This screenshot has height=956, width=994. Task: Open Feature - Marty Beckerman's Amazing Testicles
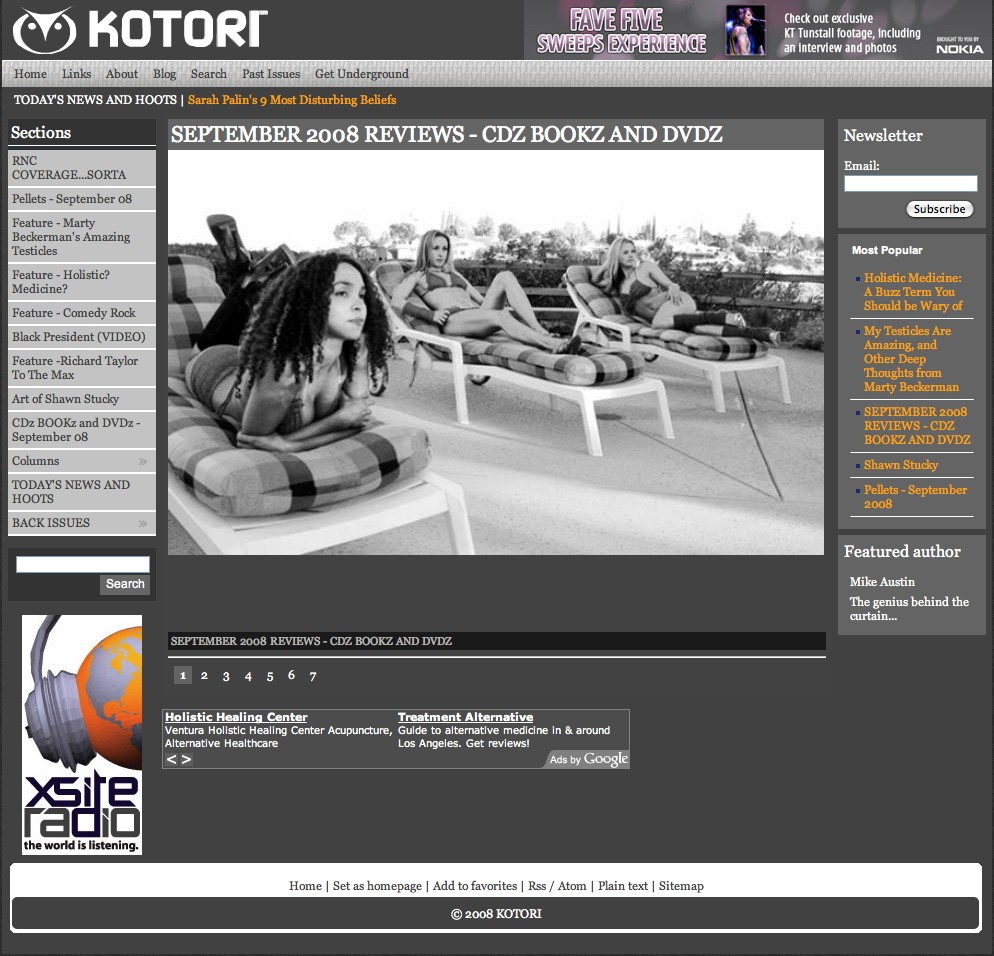click(x=82, y=237)
